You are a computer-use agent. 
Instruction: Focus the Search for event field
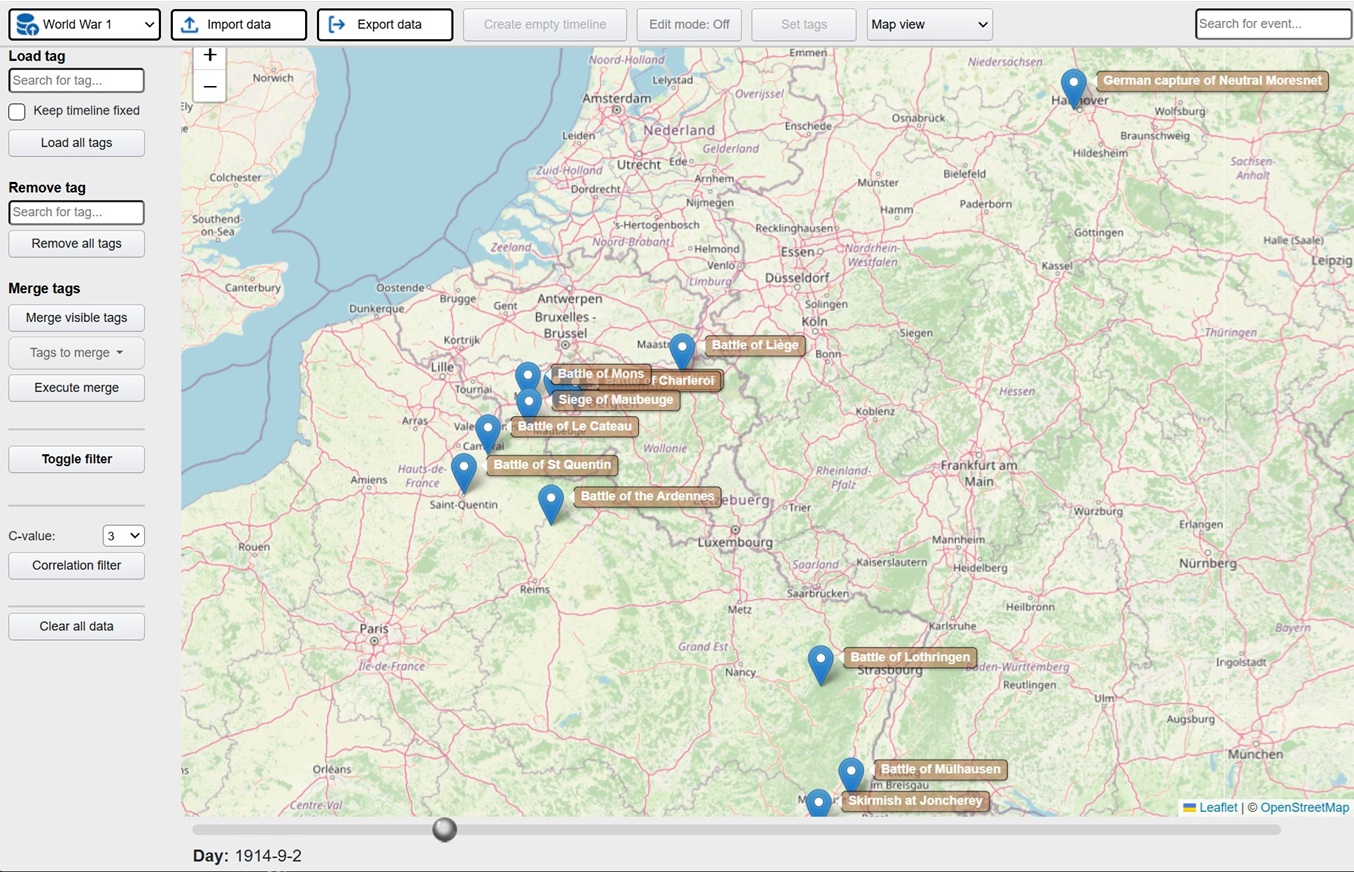1272,24
